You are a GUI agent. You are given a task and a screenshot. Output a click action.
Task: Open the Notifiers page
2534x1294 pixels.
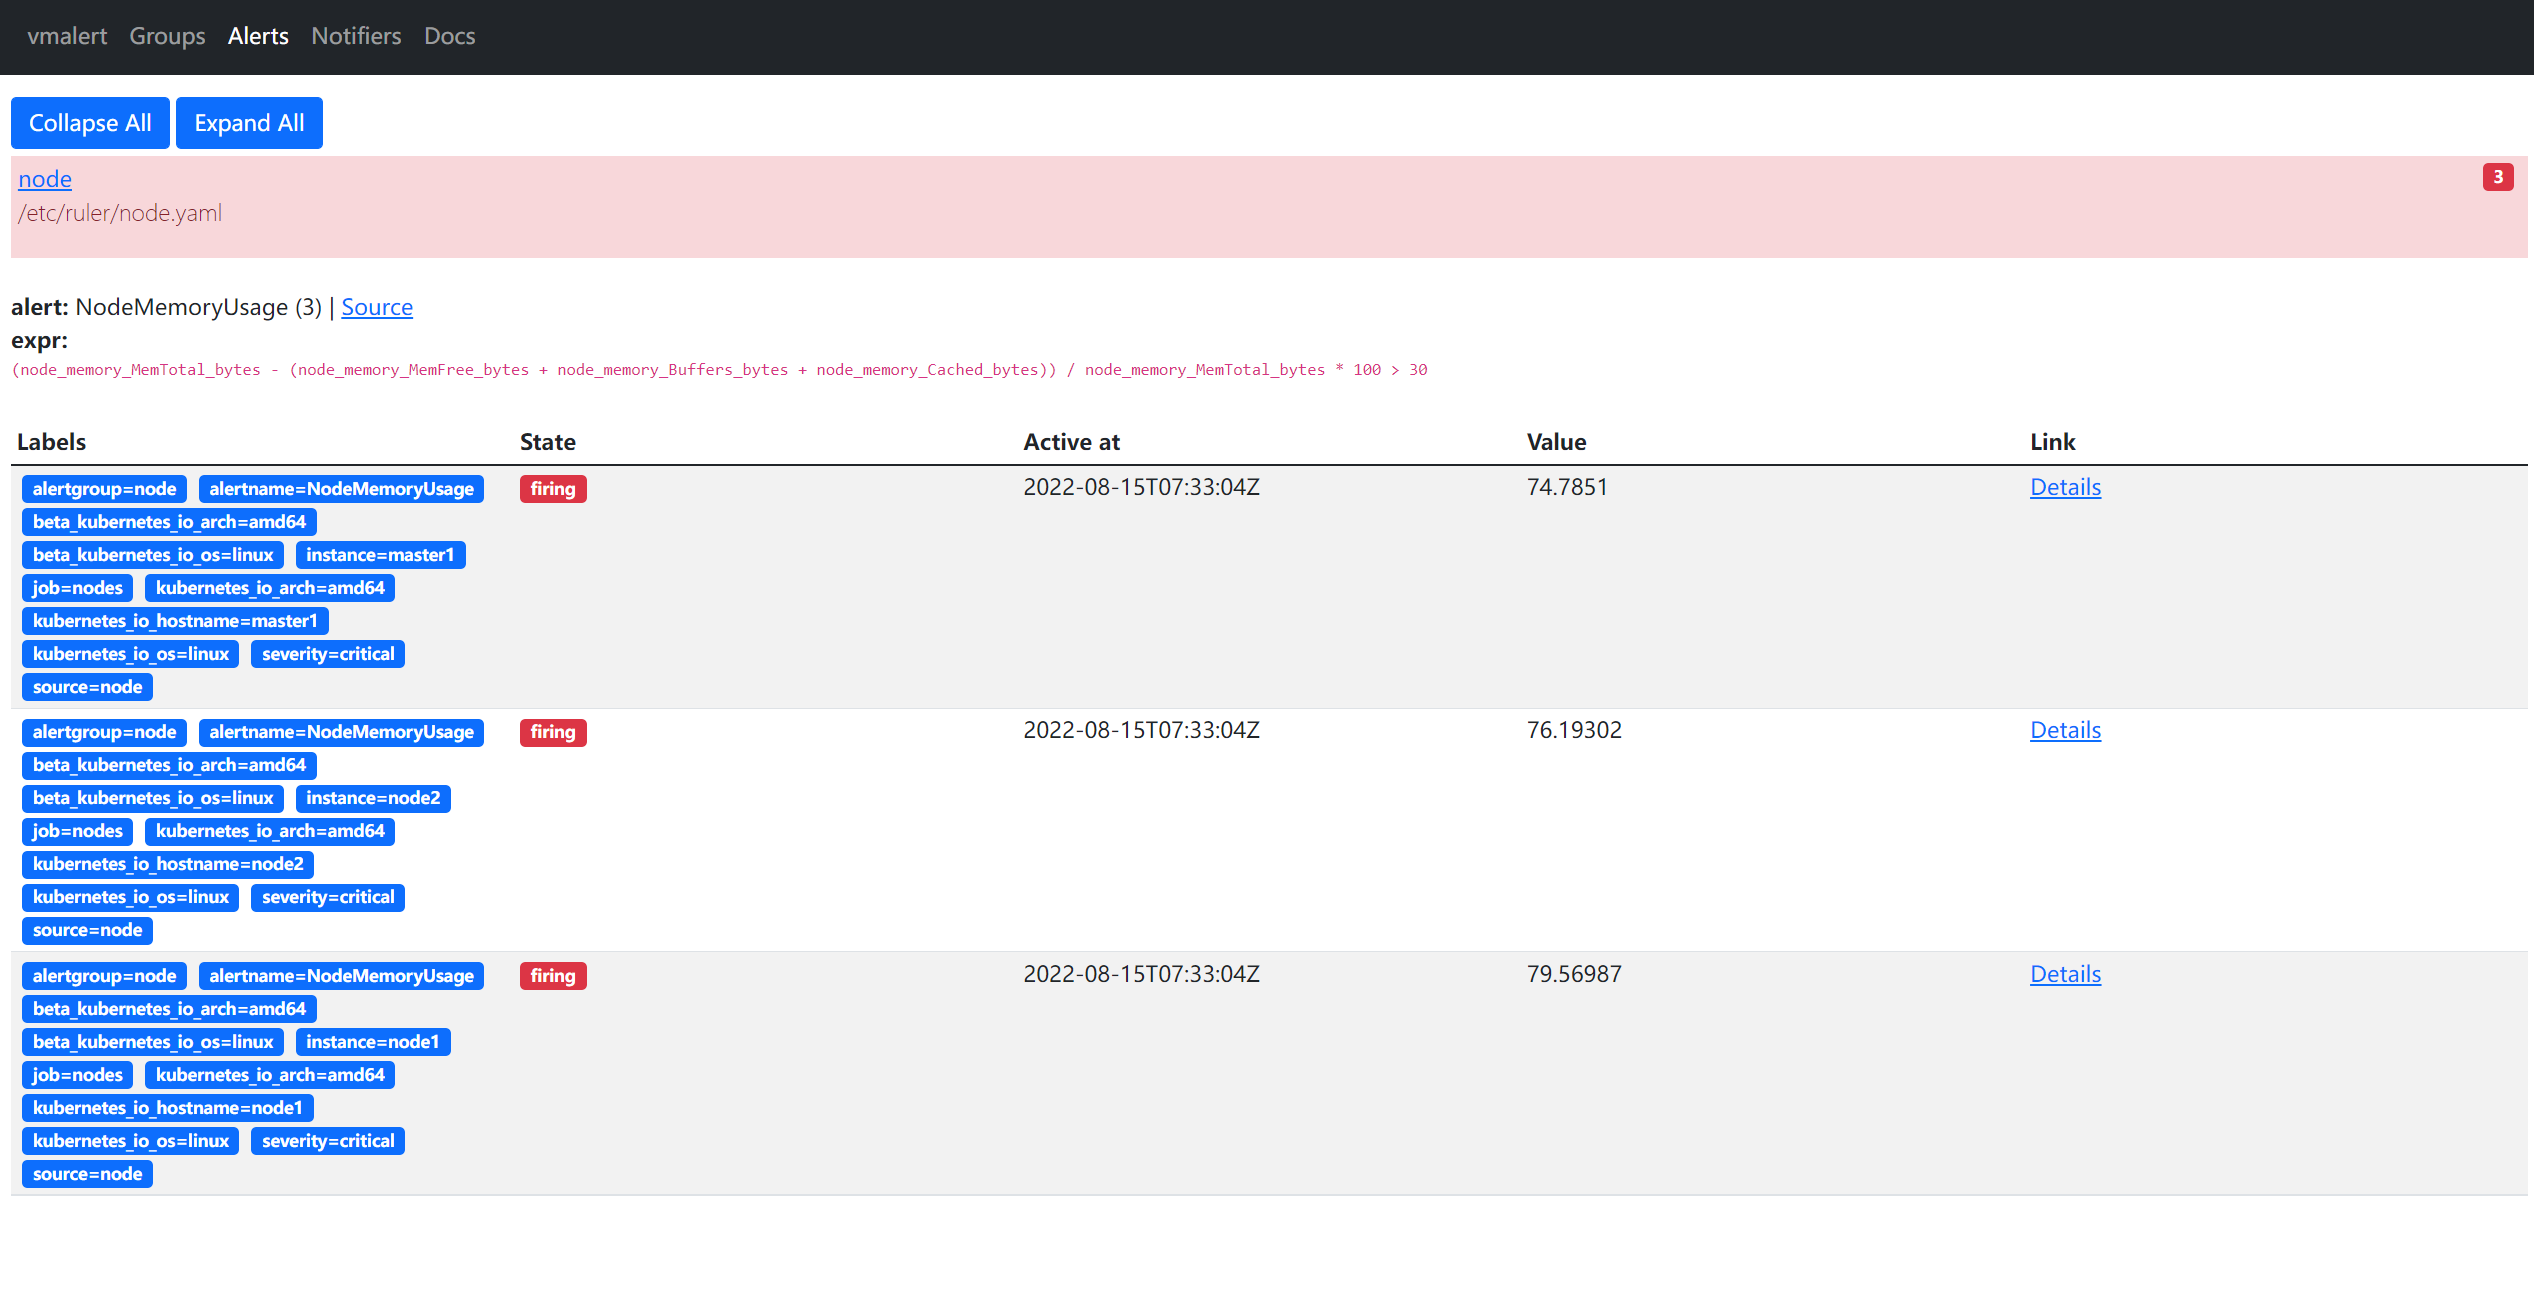[356, 36]
